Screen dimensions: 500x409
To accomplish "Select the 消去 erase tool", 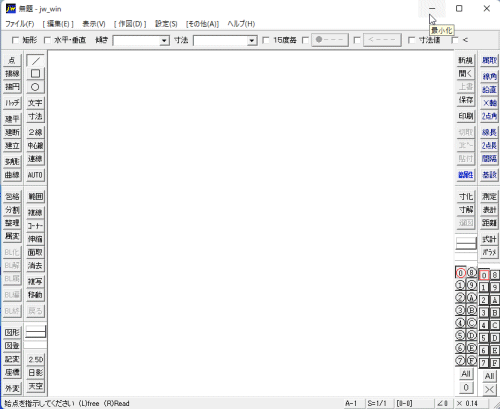I will [x=35, y=266].
